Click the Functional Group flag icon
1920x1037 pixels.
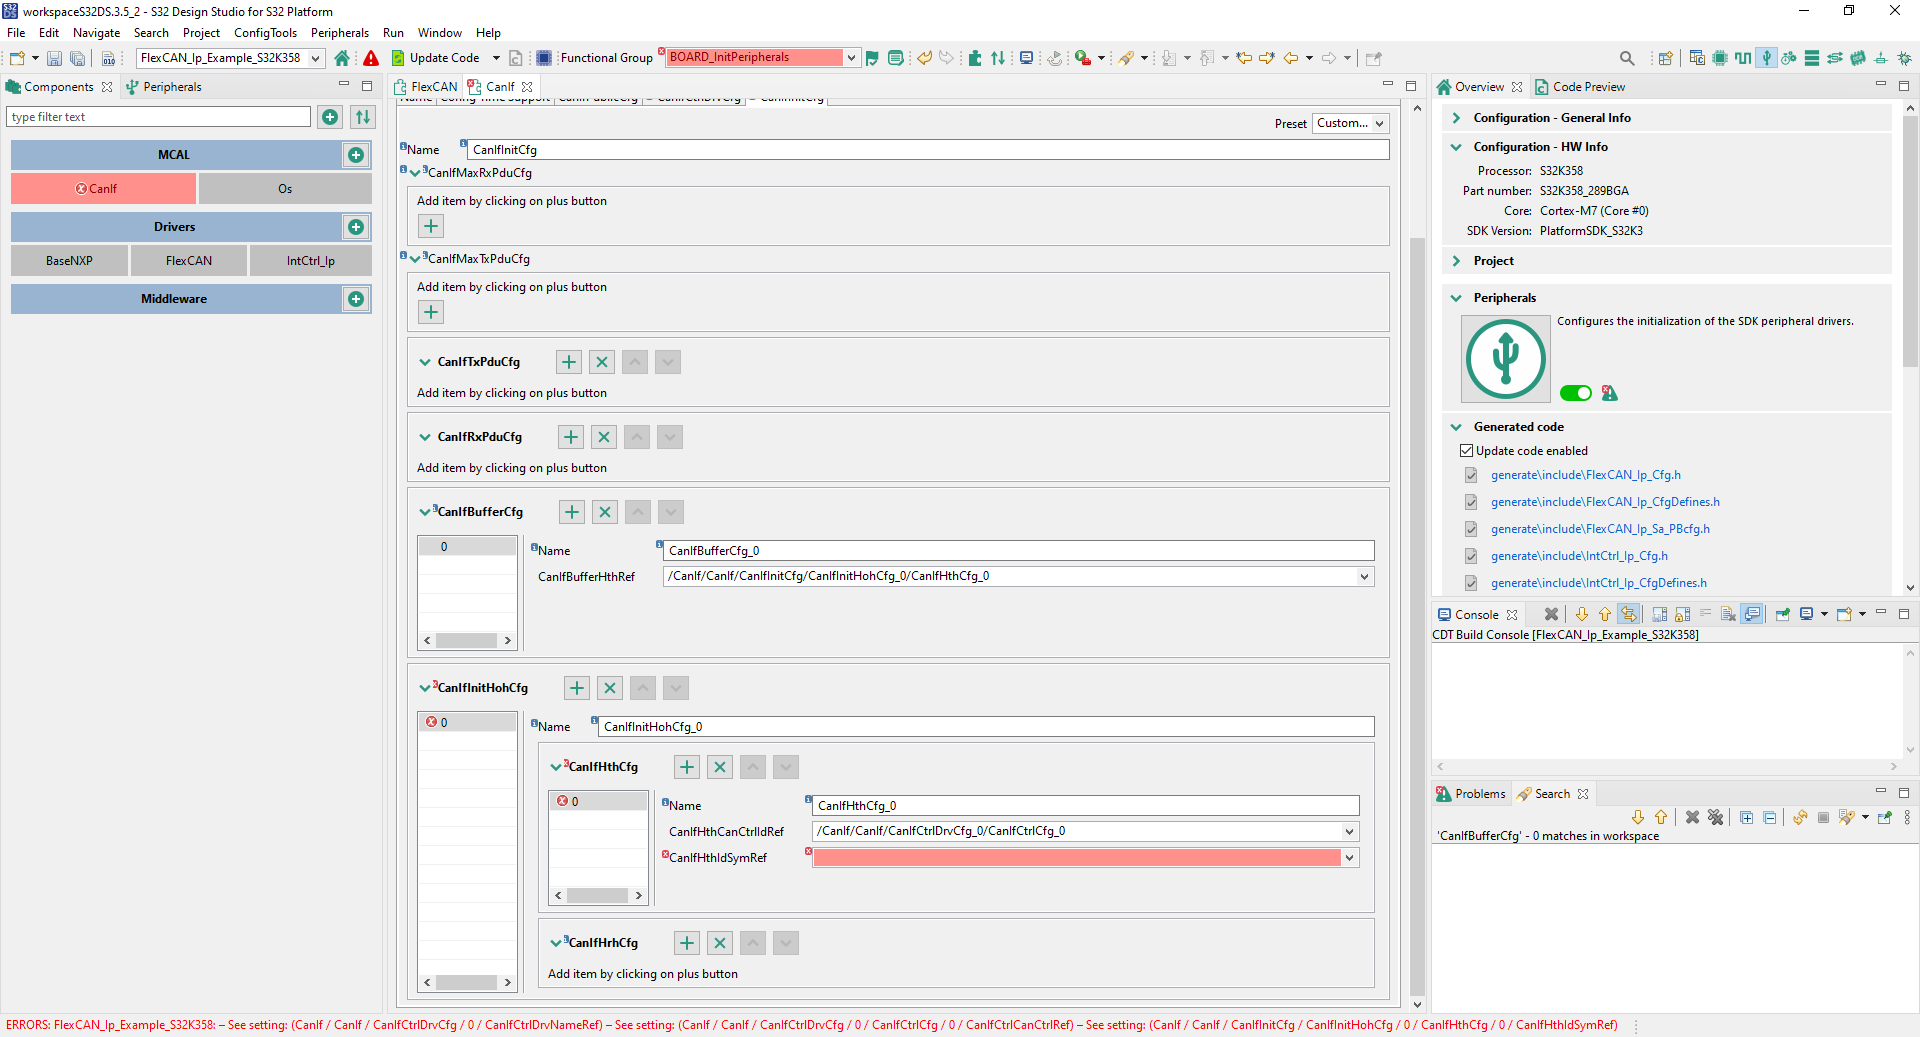click(872, 57)
